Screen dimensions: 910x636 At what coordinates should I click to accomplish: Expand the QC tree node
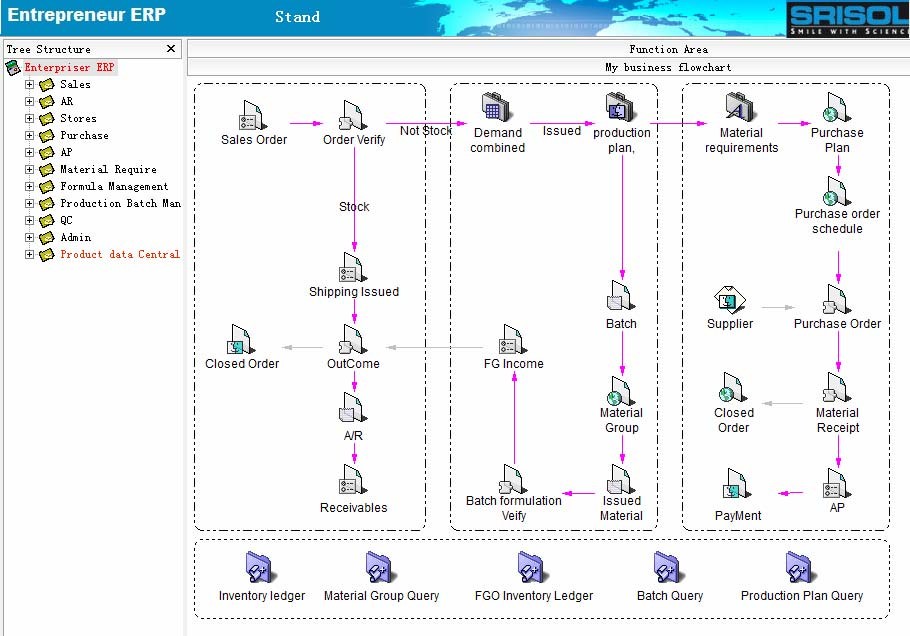29,220
